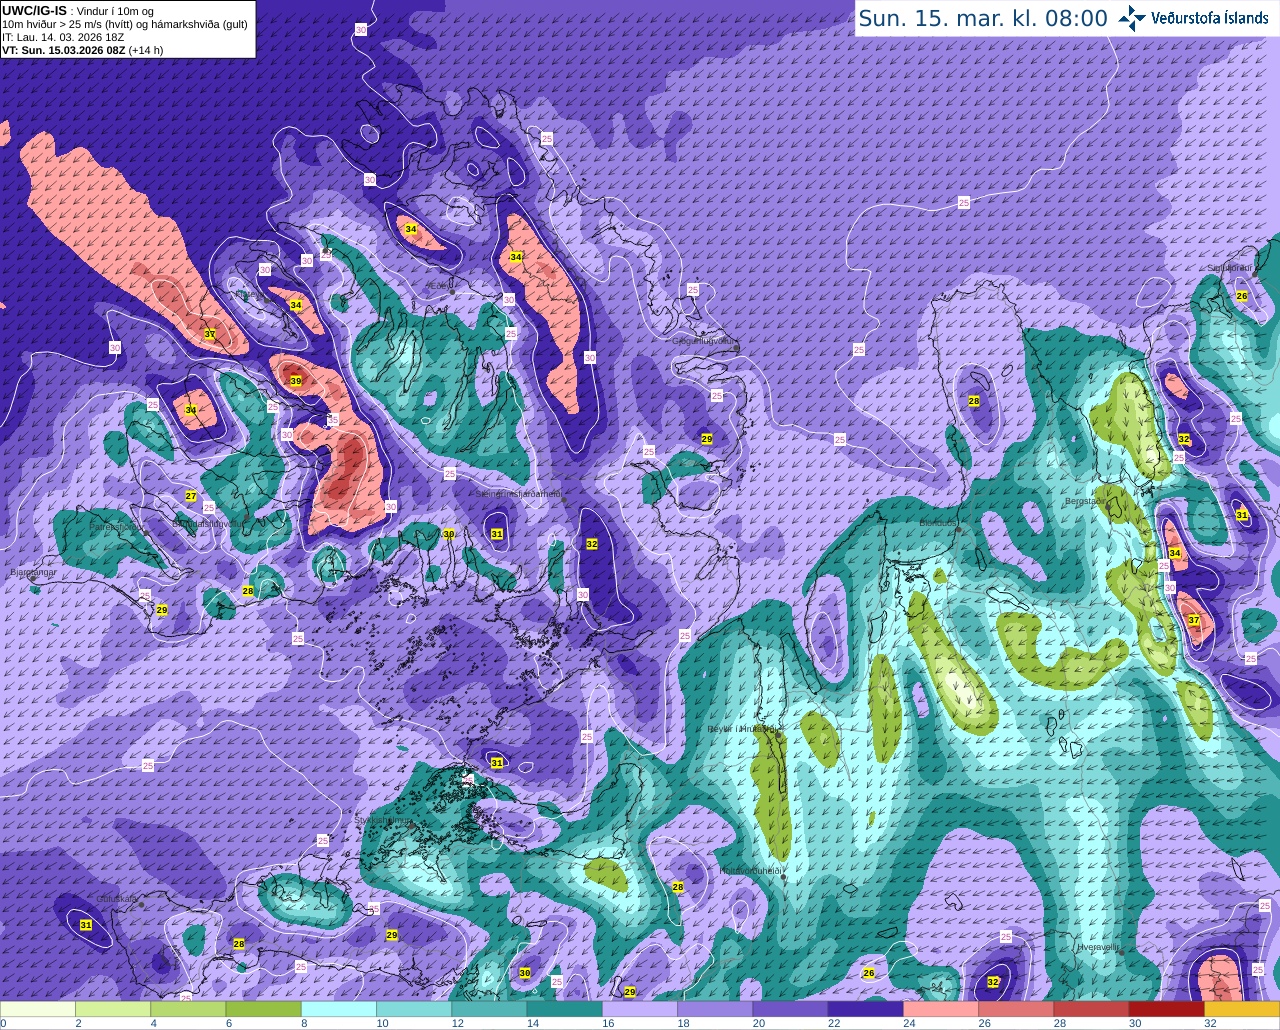The height and width of the screenshot is (1030, 1280).
Task: Click the 'IT: Lau. 14. 03. 2026 18Z' line
Action: 63,37
